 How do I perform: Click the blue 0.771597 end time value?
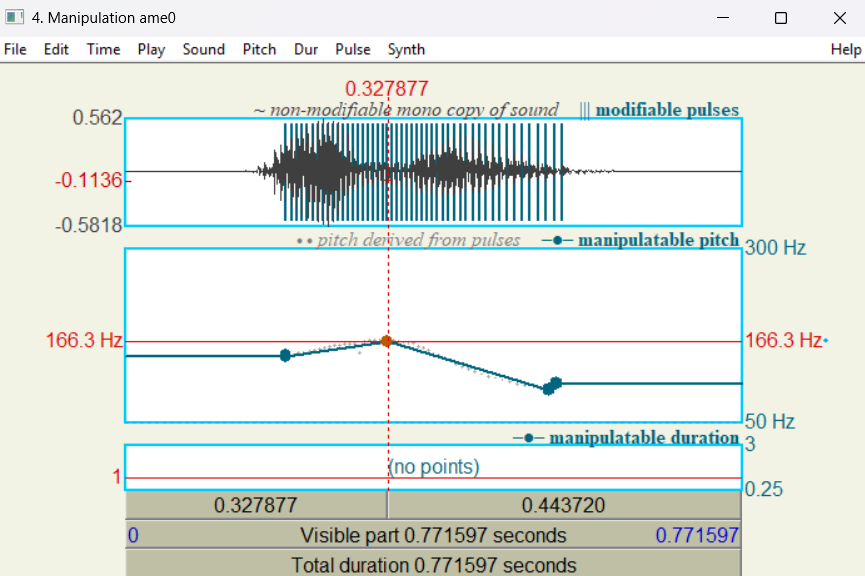(x=697, y=535)
